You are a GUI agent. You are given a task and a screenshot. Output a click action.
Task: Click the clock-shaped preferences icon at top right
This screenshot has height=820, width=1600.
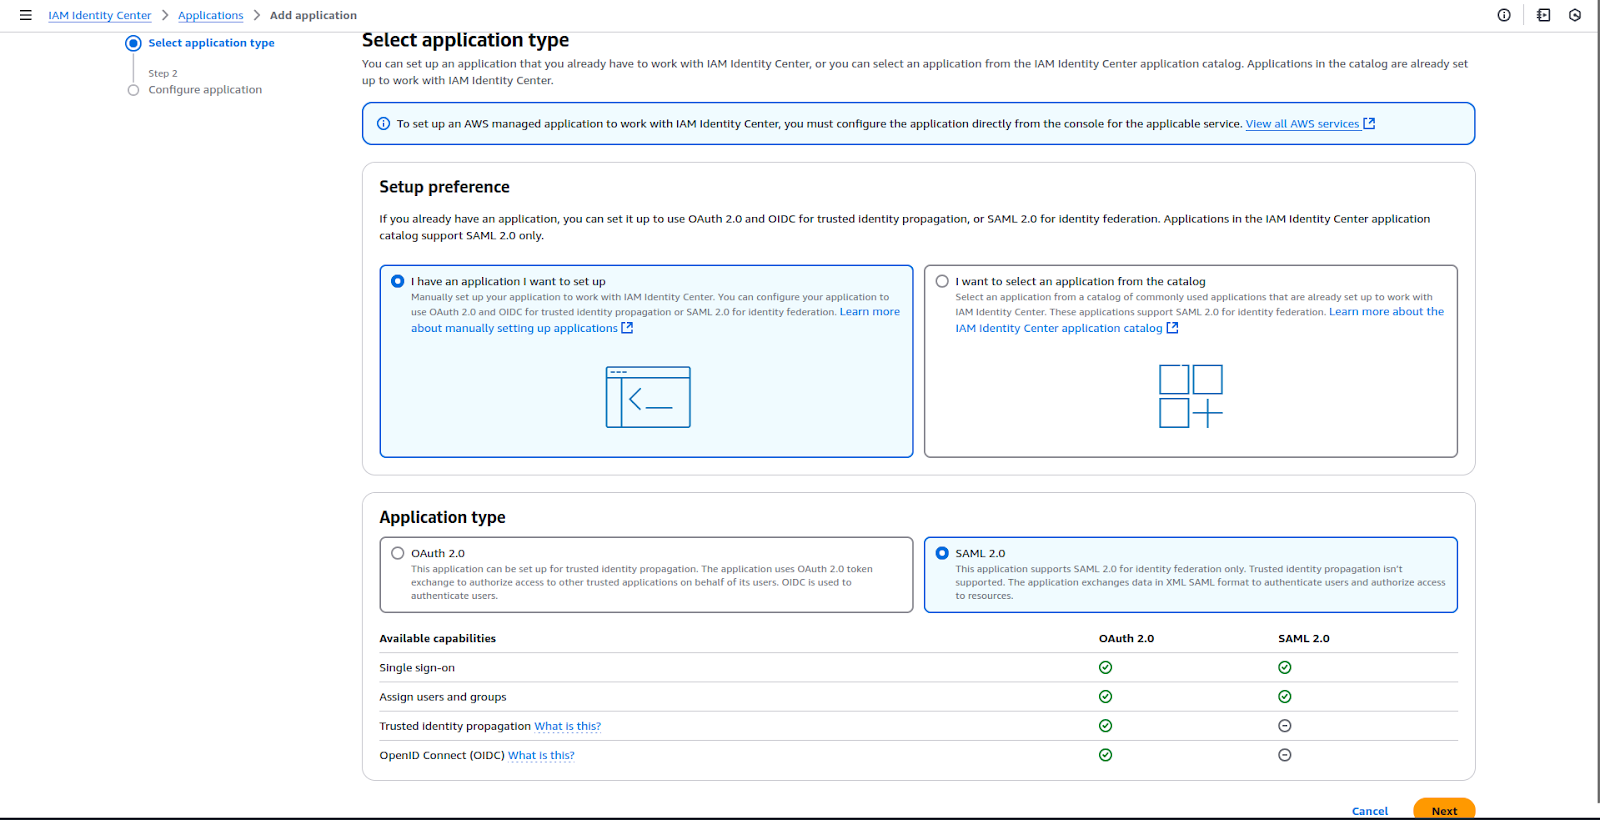pyautogui.click(x=1575, y=15)
